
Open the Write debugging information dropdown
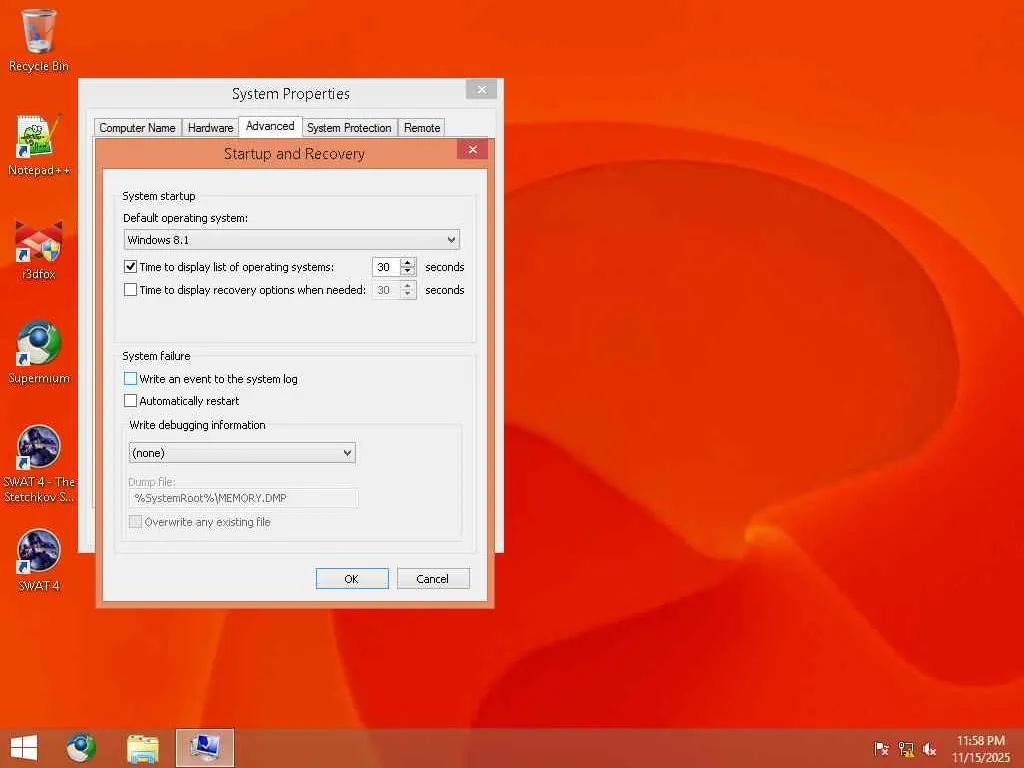click(x=242, y=453)
